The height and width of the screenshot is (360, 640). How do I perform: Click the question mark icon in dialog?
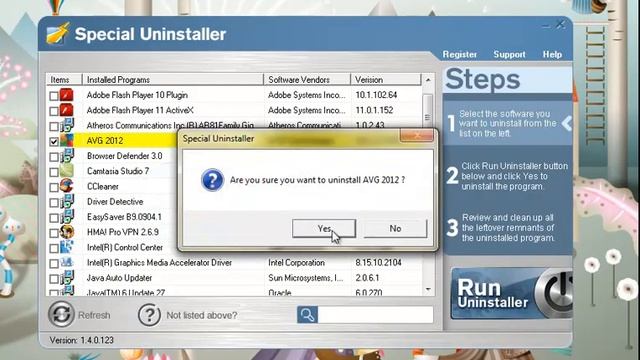212,180
